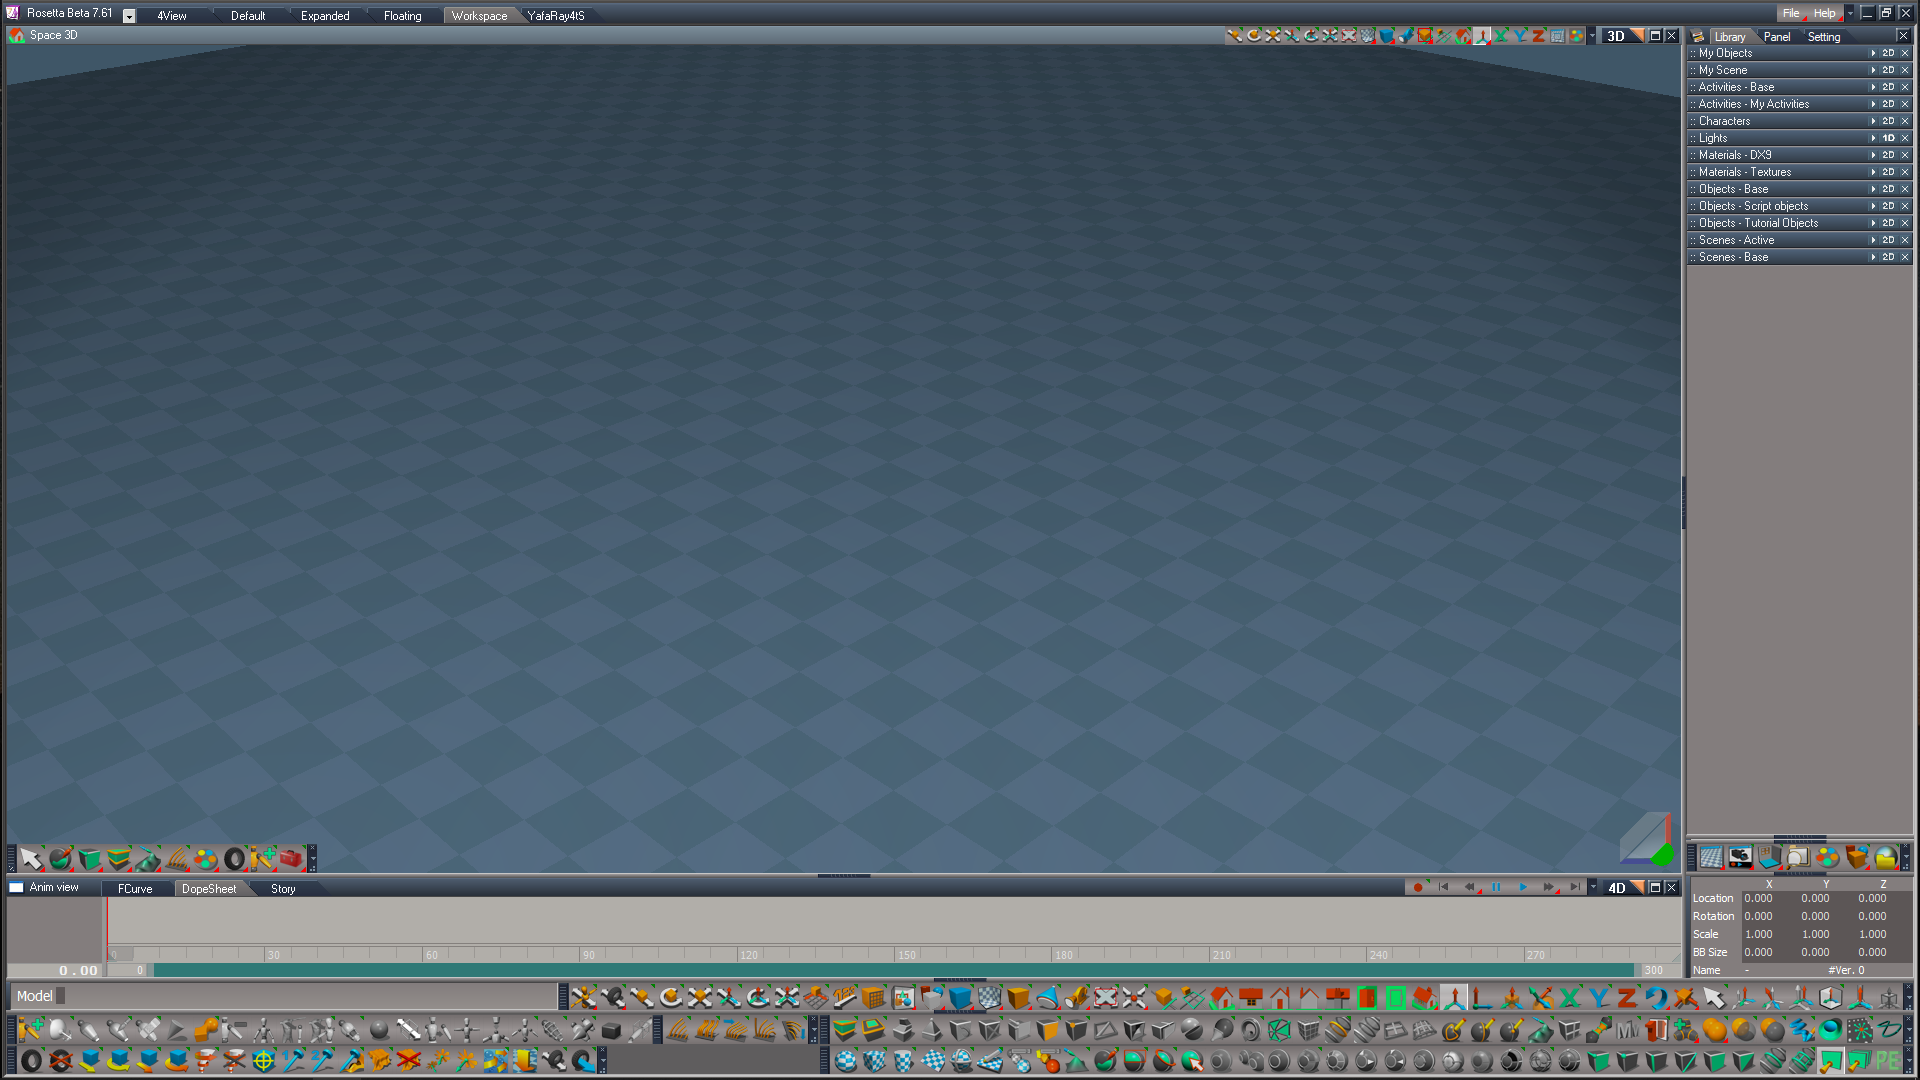Image resolution: width=1920 pixels, height=1080 pixels.
Task: Expand the Activities - Base library arrow
Action: 1873,87
